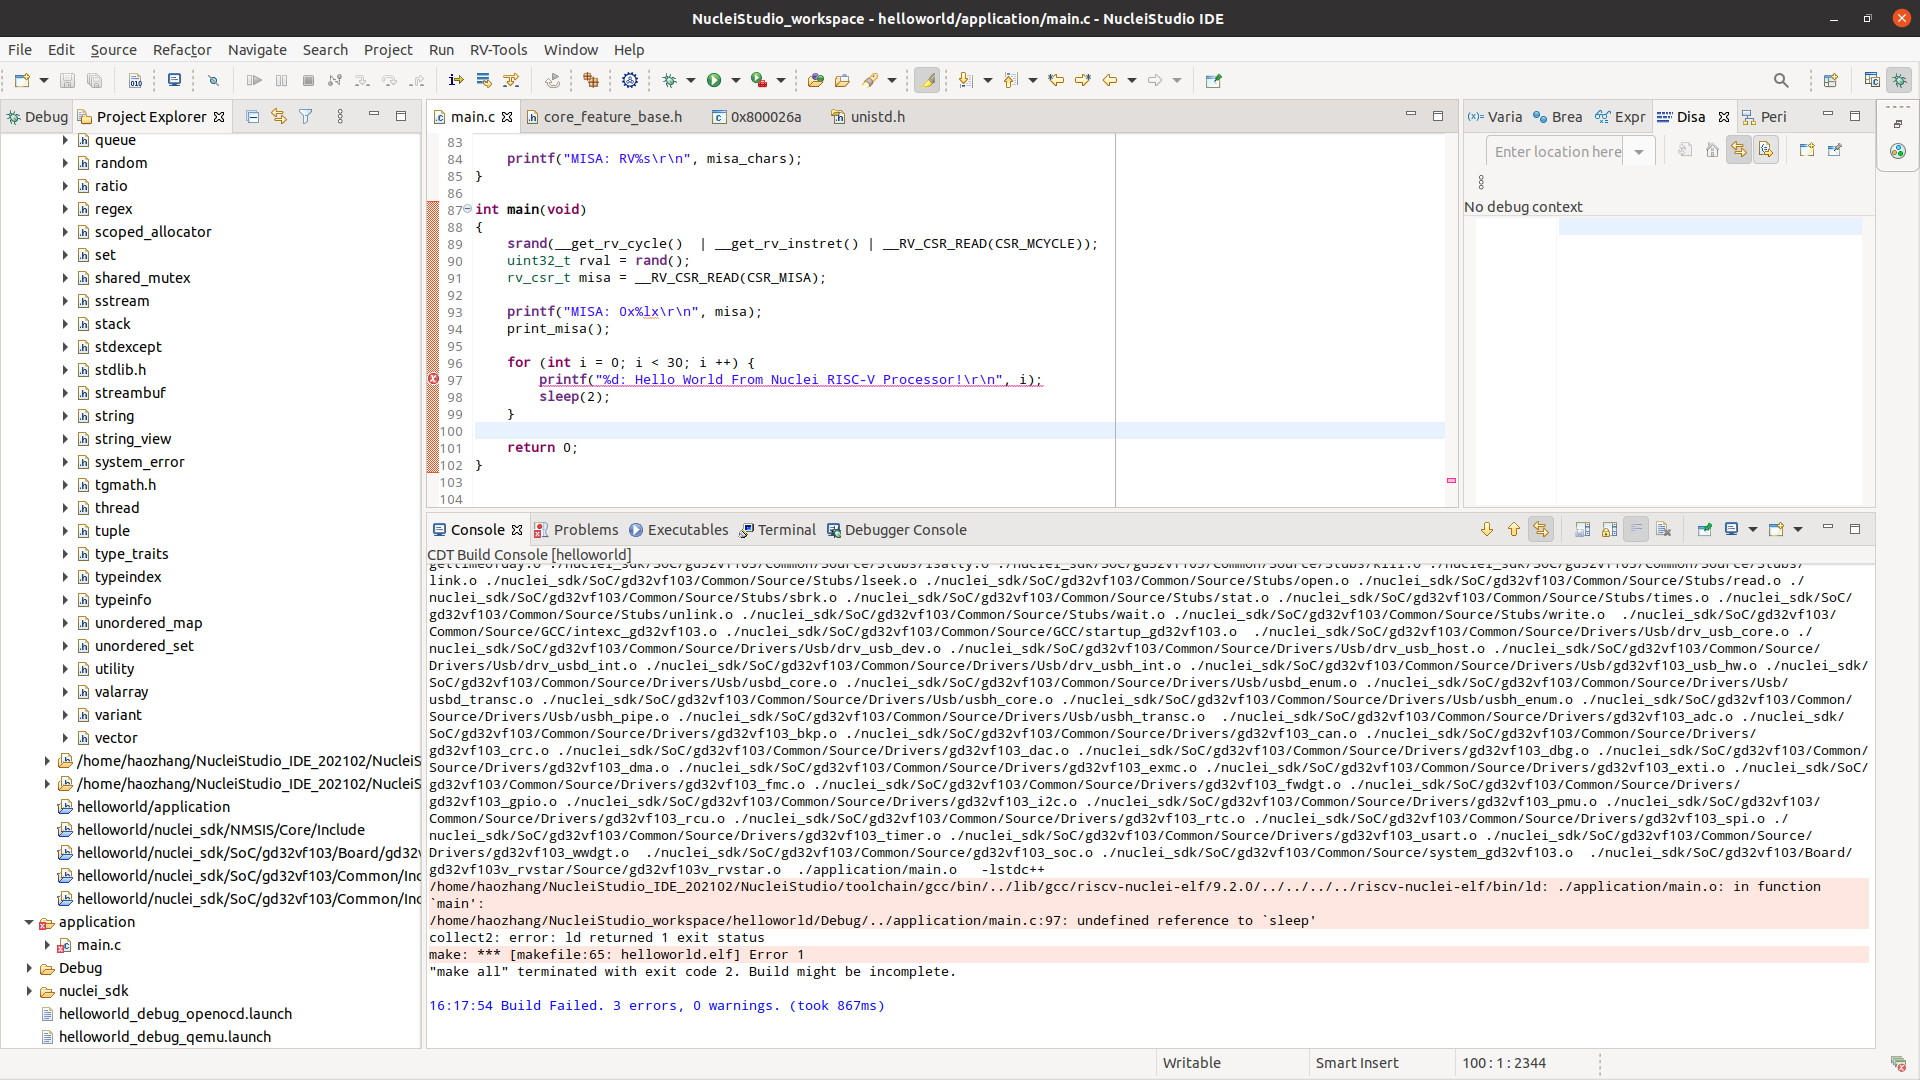Click the toolbar Search magnifier icon

[1781, 81]
